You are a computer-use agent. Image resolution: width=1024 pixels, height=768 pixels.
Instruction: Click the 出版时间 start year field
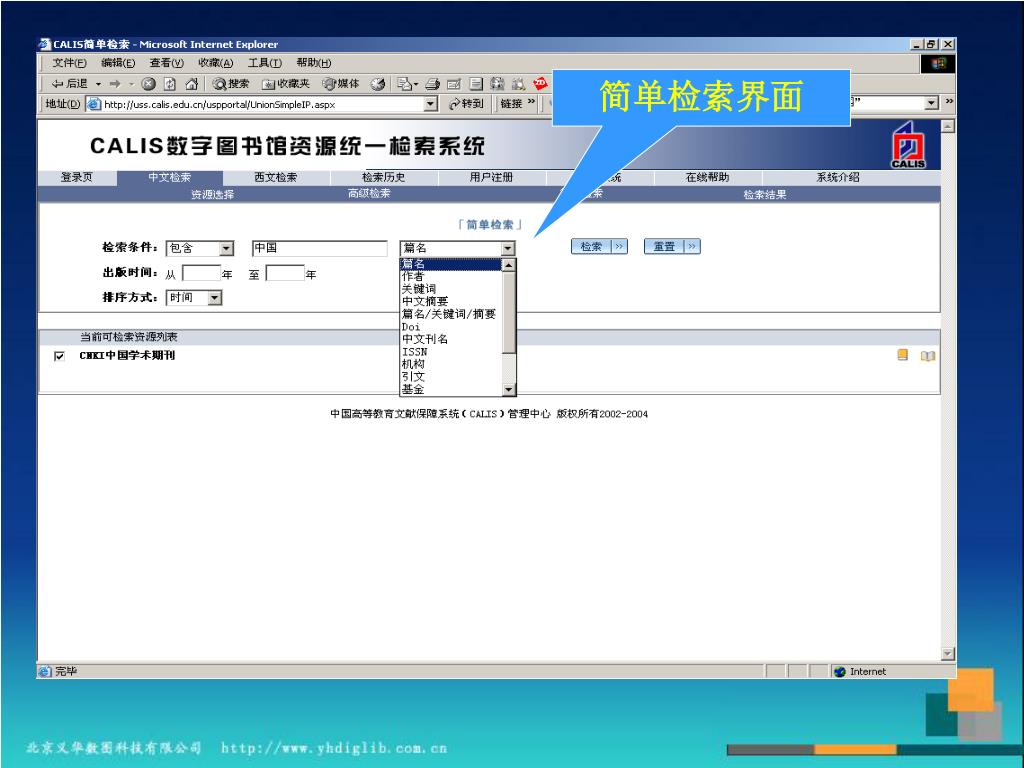pos(201,273)
